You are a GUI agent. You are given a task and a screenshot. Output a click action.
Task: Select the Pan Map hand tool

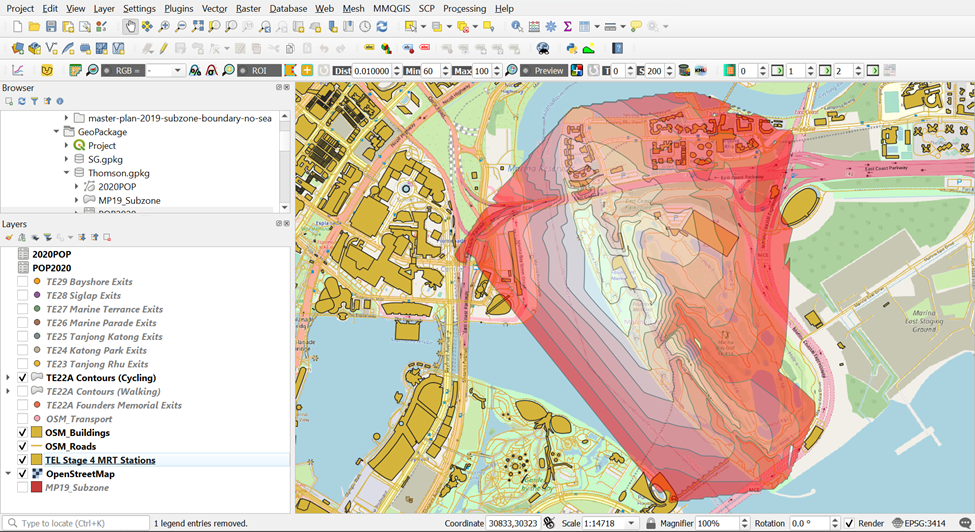coord(130,27)
